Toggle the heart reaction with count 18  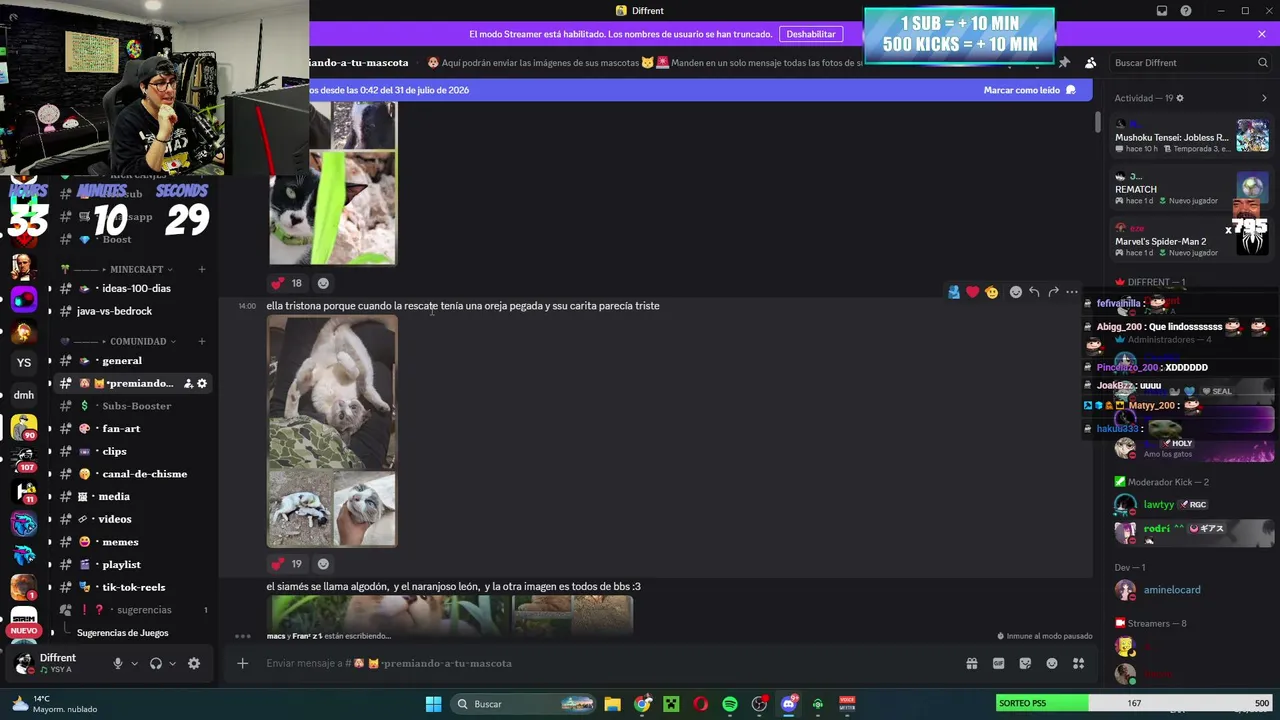pyautogui.click(x=287, y=283)
